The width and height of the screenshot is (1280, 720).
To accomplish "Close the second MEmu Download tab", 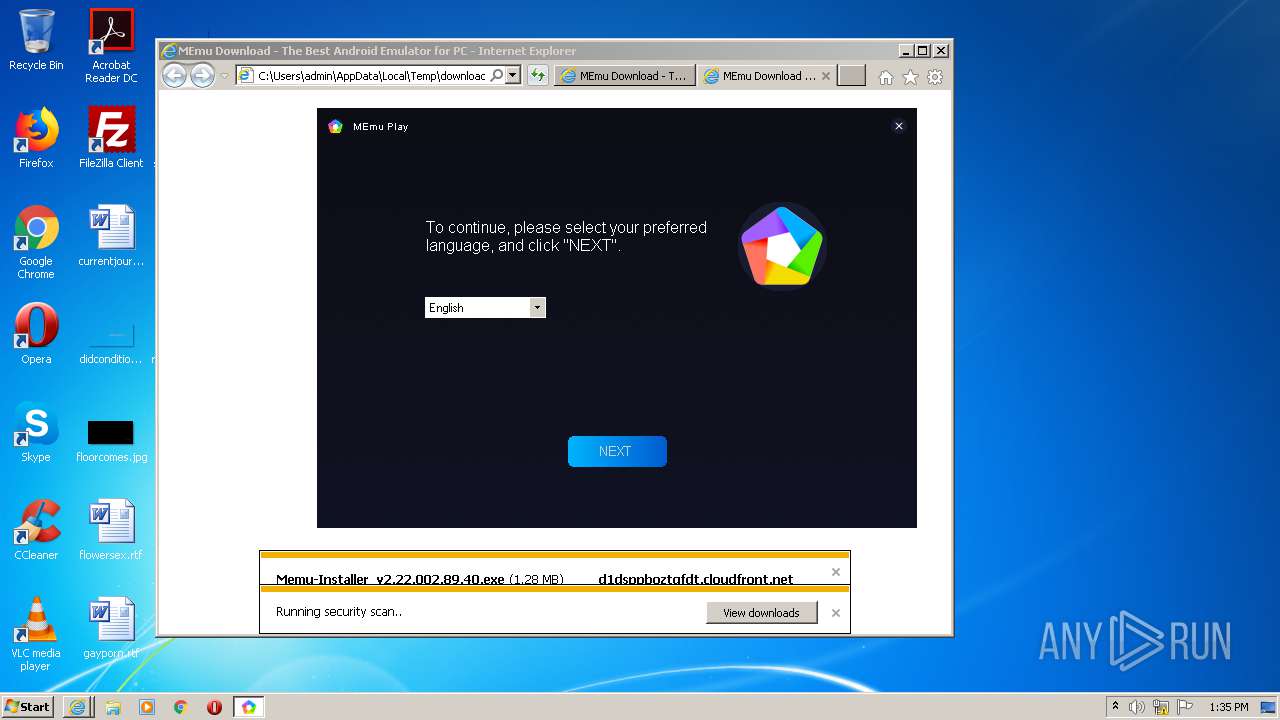I will click(x=826, y=76).
